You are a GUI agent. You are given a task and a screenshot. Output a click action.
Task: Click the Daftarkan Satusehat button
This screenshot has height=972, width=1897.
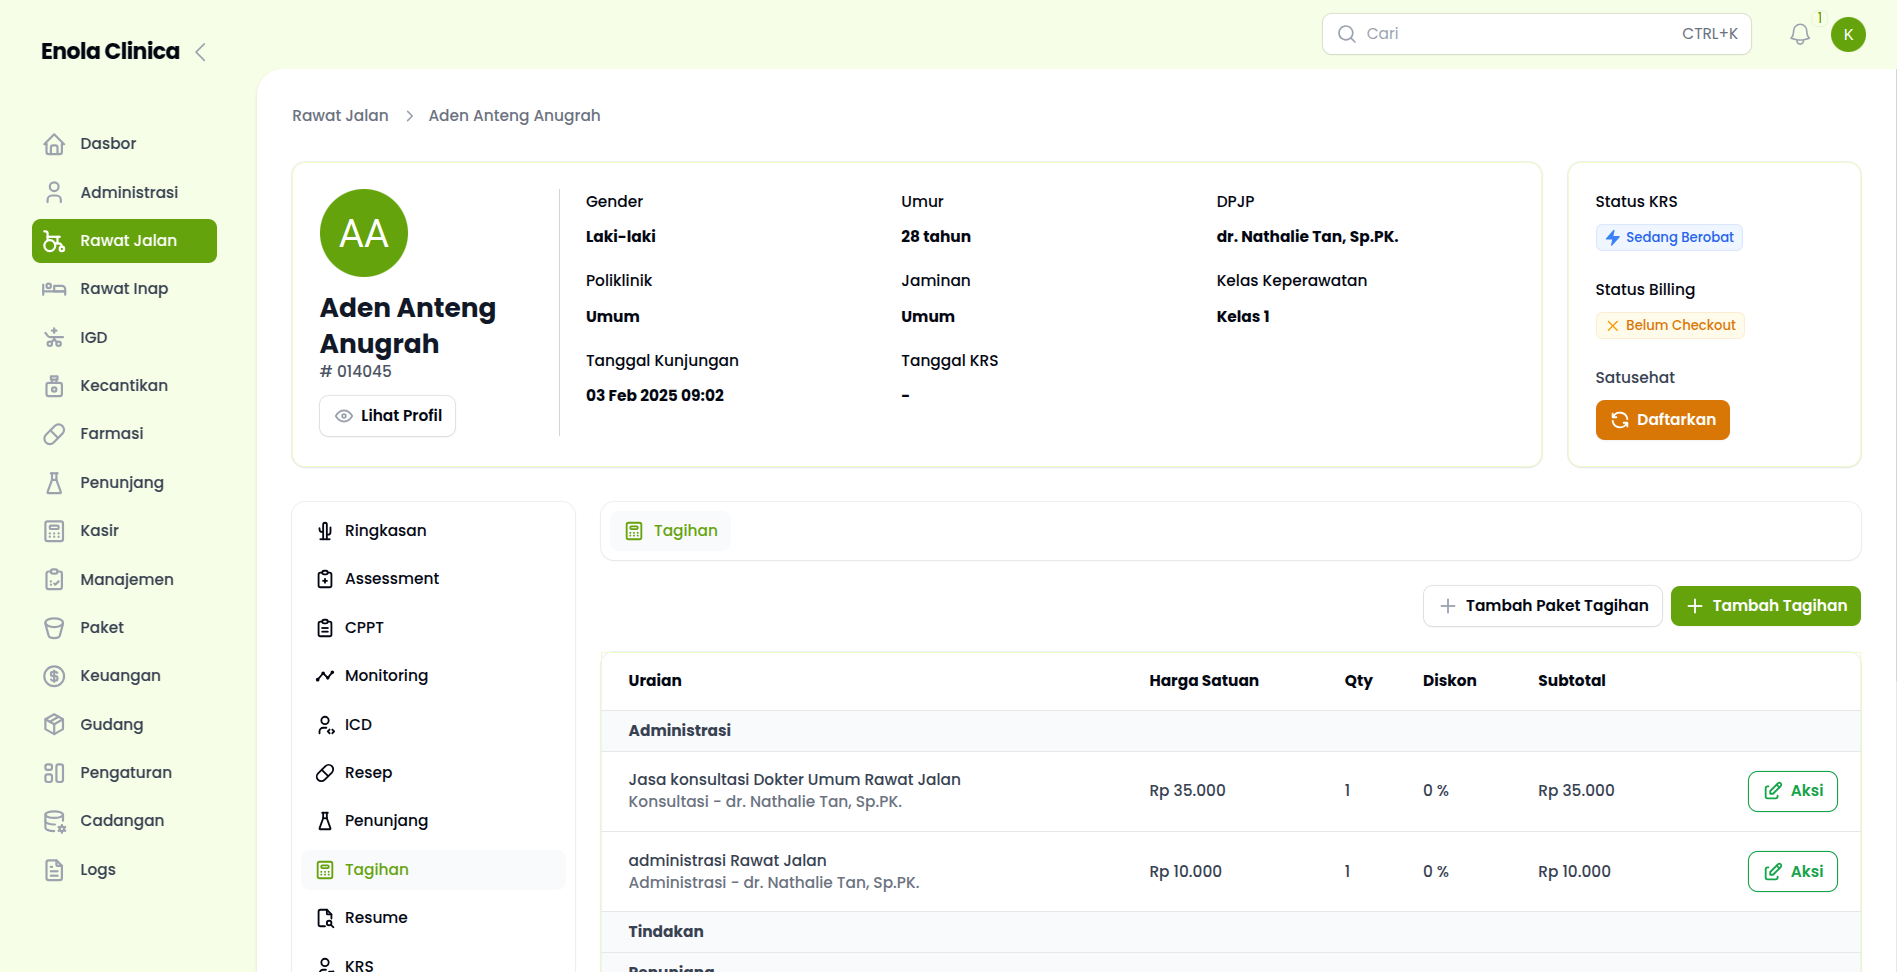[1661, 420]
